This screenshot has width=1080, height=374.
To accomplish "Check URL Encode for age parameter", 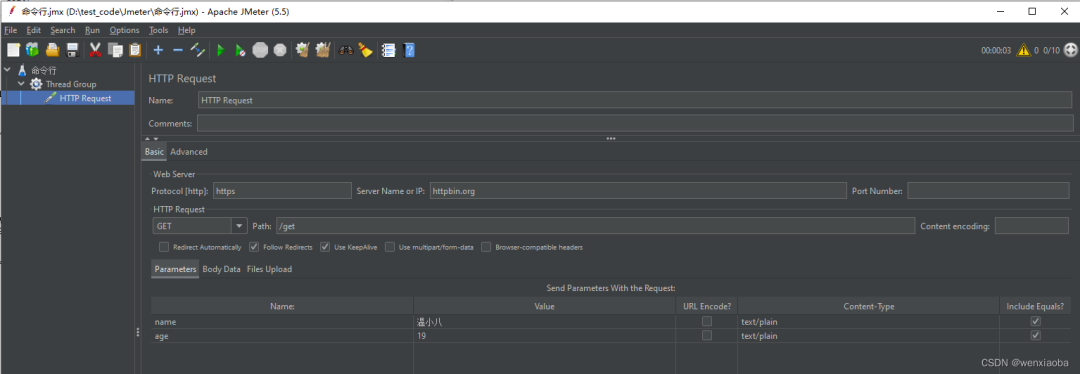I will 707,335.
